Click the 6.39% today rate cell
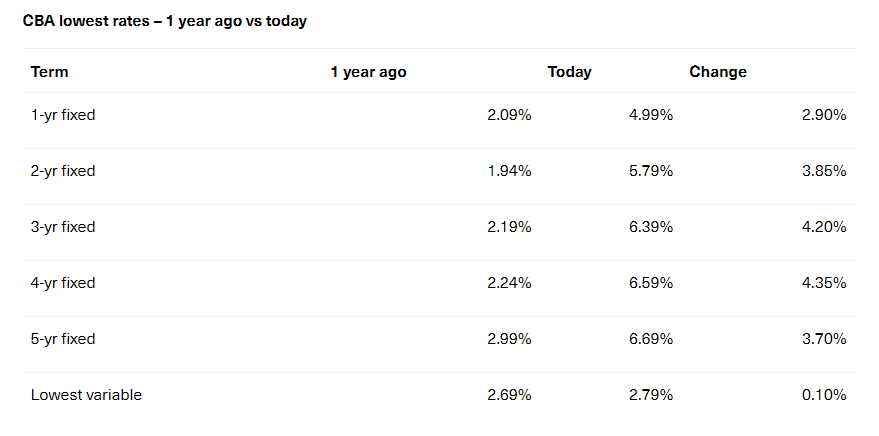This screenshot has height=436, width=879. [650, 227]
